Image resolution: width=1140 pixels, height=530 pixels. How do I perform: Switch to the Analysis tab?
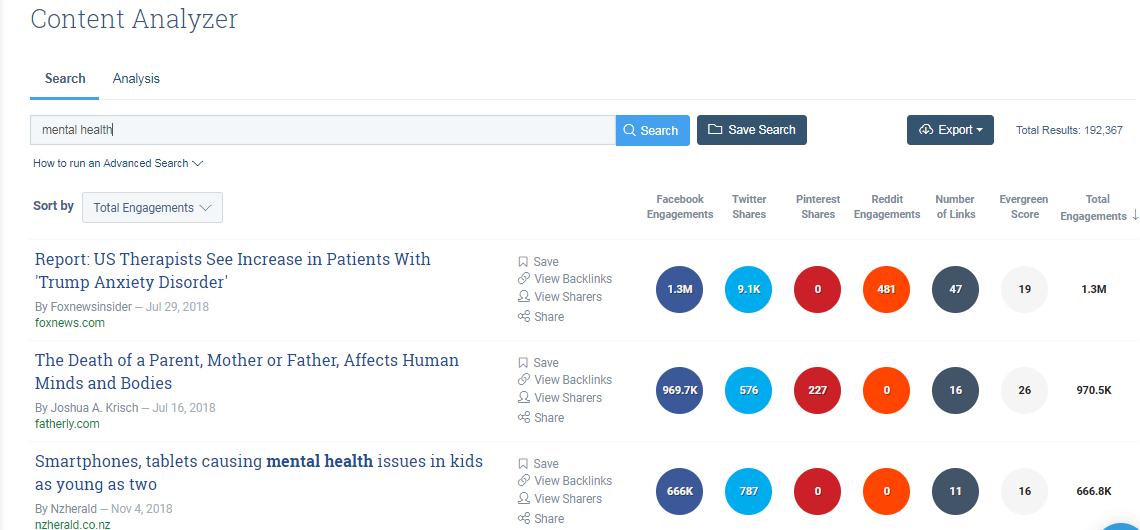tap(136, 79)
